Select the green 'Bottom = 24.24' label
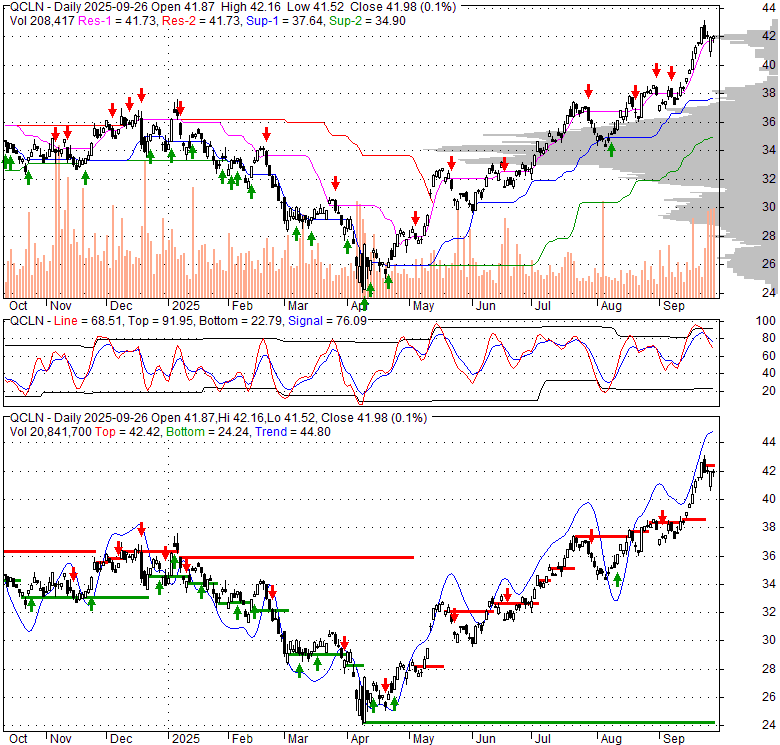780x745 pixels. point(208,432)
